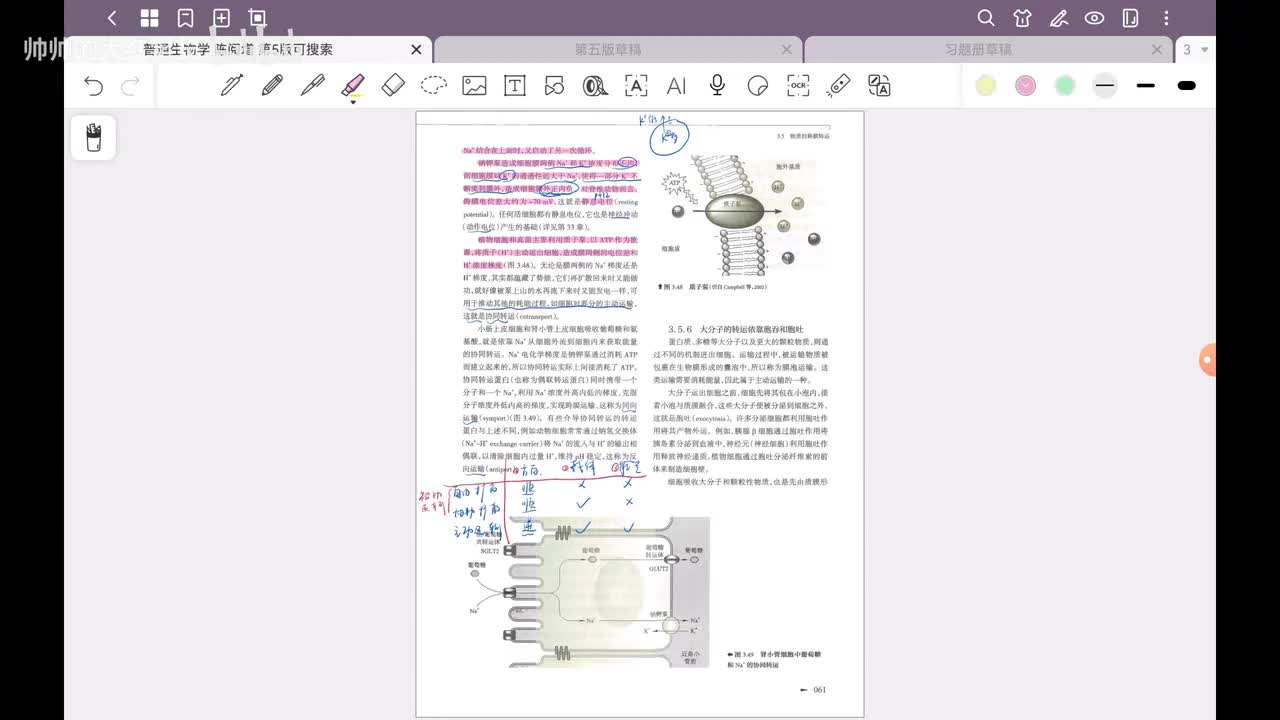Image resolution: width=1280 pixels, height=720 pixels.
Task: Open the sticker tool
Action: (x=757, y=85)
